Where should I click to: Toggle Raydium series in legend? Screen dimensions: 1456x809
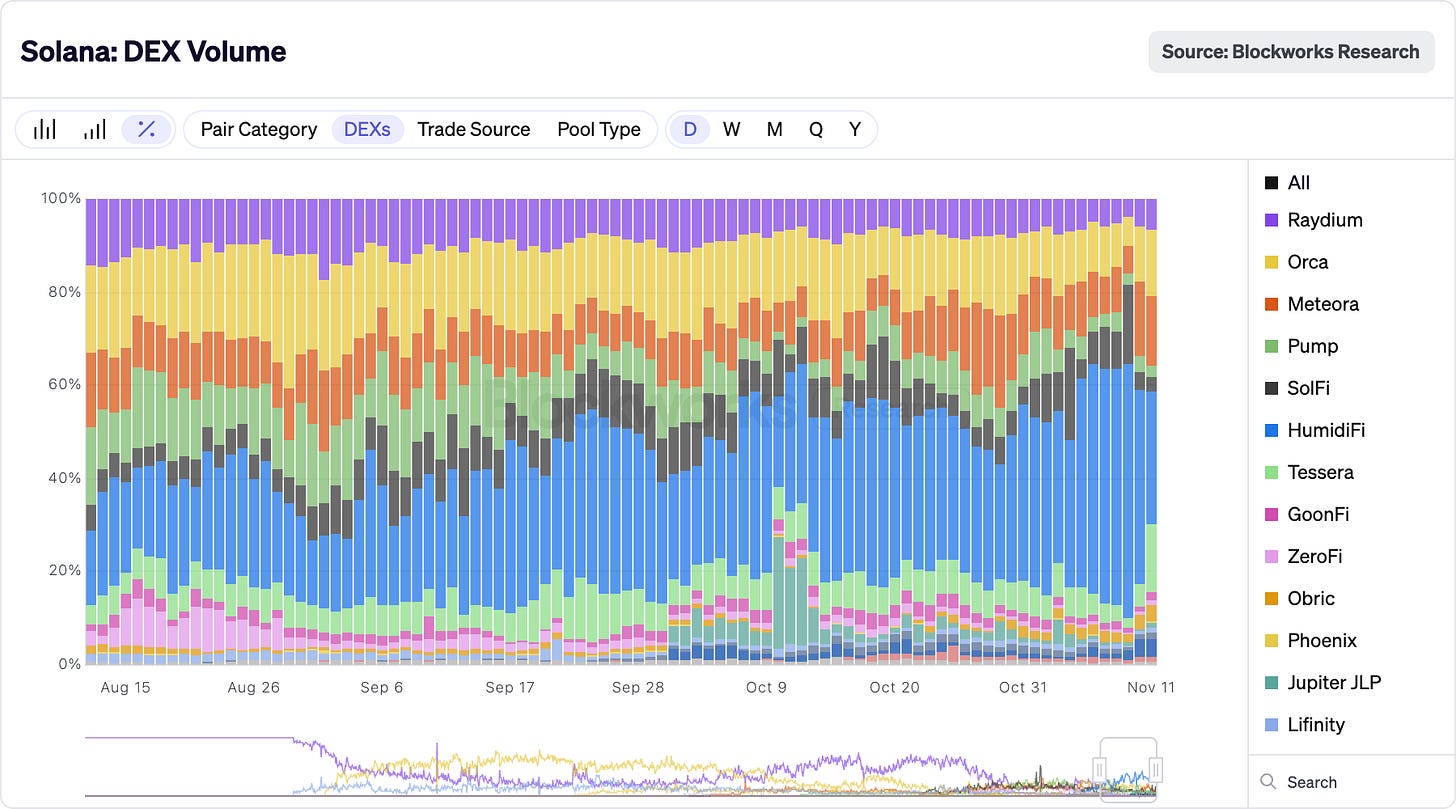pyautogui.click(x=1313, y=220)
